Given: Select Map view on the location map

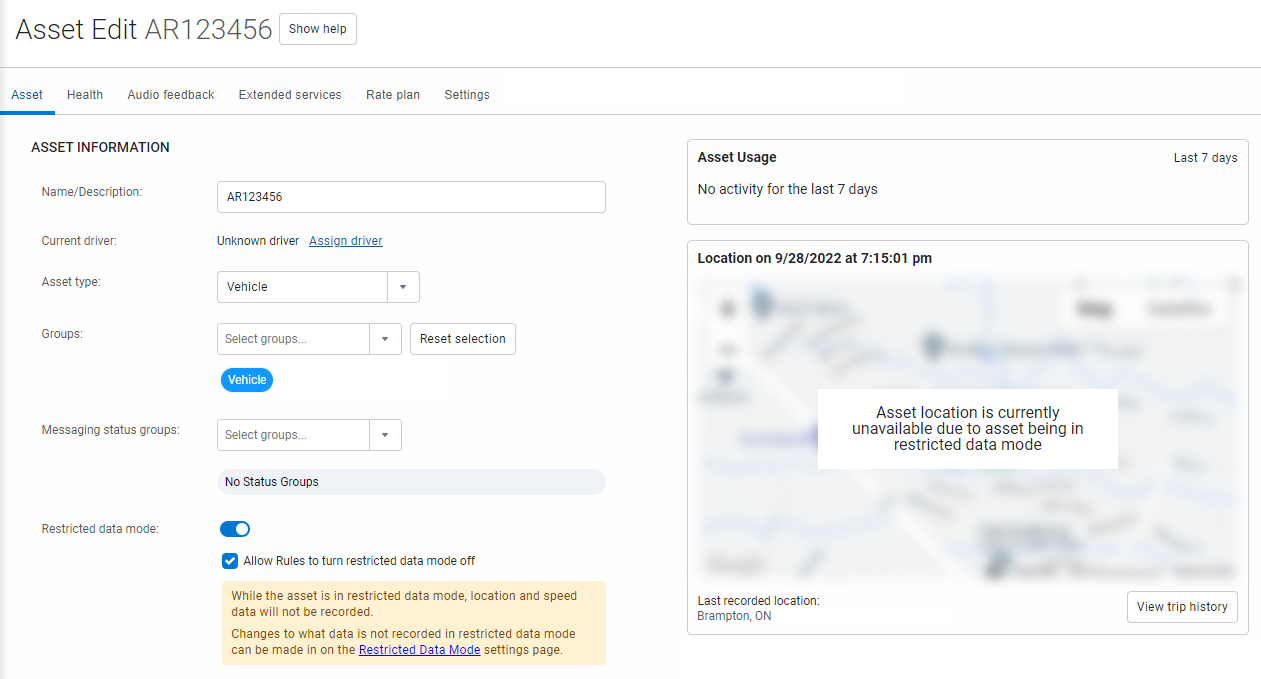Looking at the screenshot, I should coord(1096,309).
